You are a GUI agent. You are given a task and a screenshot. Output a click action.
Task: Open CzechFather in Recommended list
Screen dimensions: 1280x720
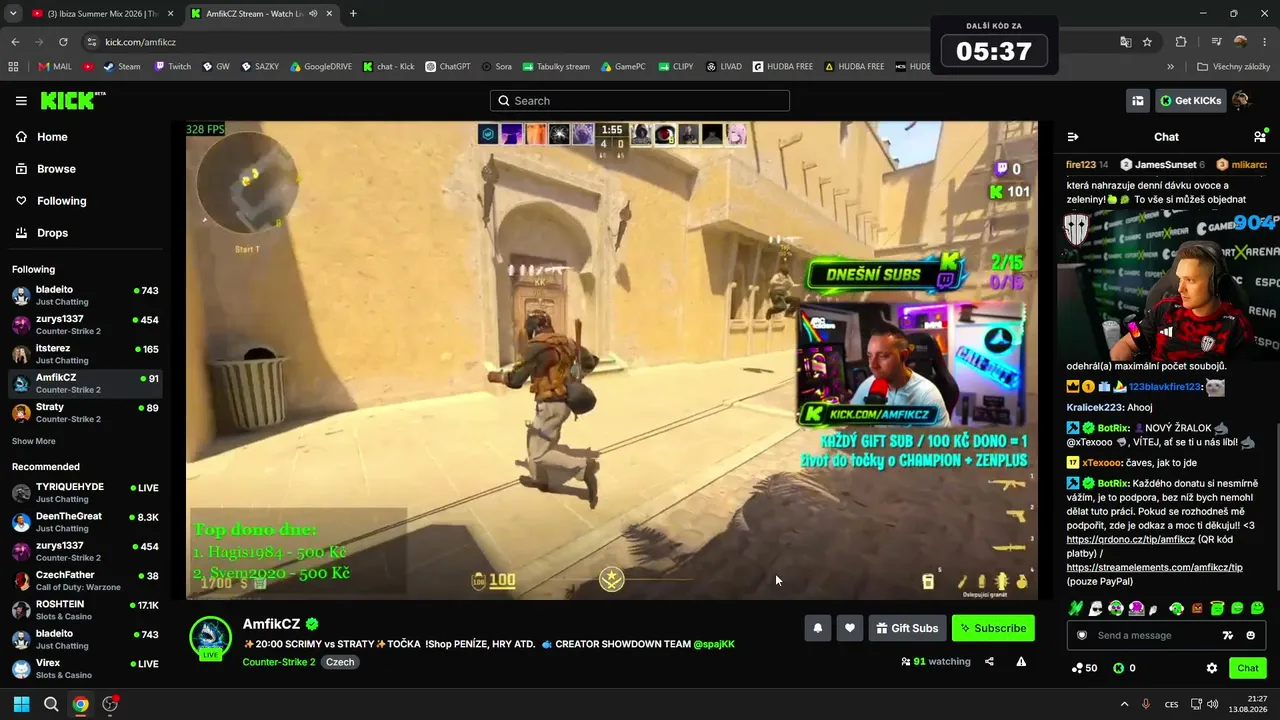click(x=85, y=581)
